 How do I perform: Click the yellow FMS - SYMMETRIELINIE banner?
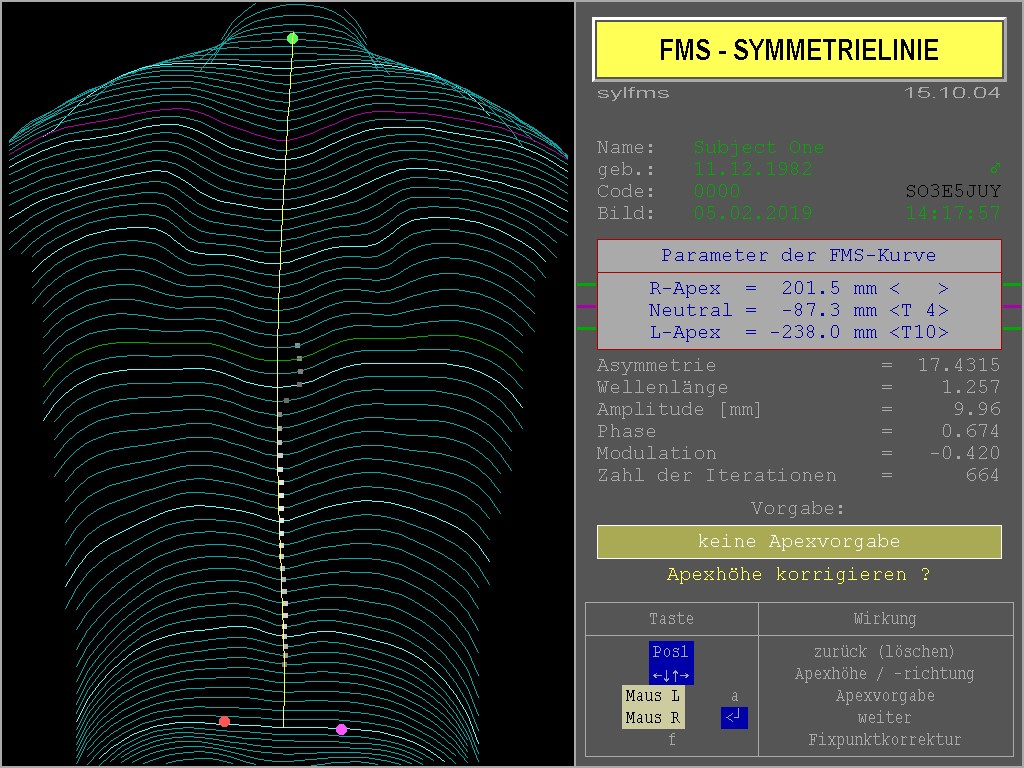tap(799, 50)
